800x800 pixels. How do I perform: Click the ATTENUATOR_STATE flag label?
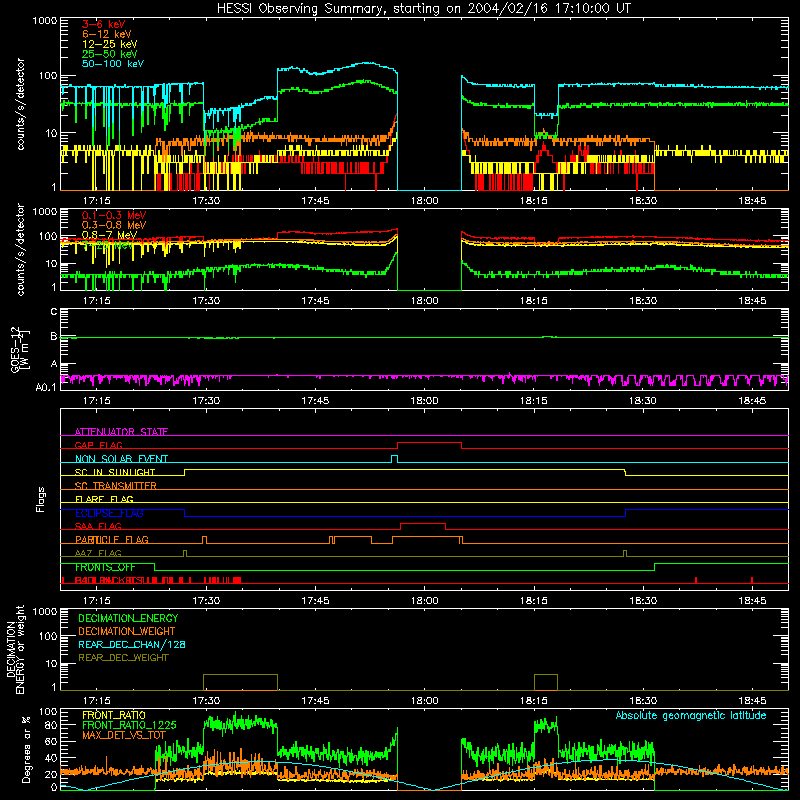click(121, 432)
